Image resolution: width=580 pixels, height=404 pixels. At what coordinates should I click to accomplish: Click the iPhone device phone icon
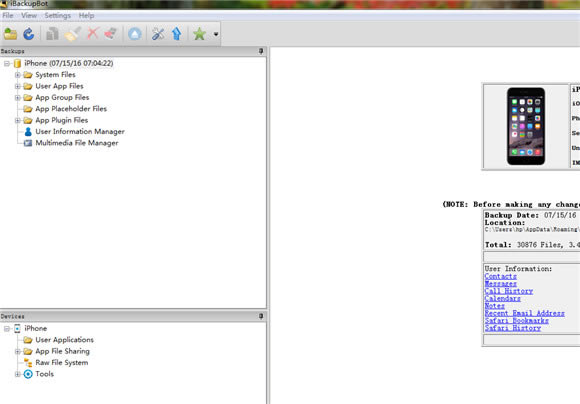(x=17, y=329)
